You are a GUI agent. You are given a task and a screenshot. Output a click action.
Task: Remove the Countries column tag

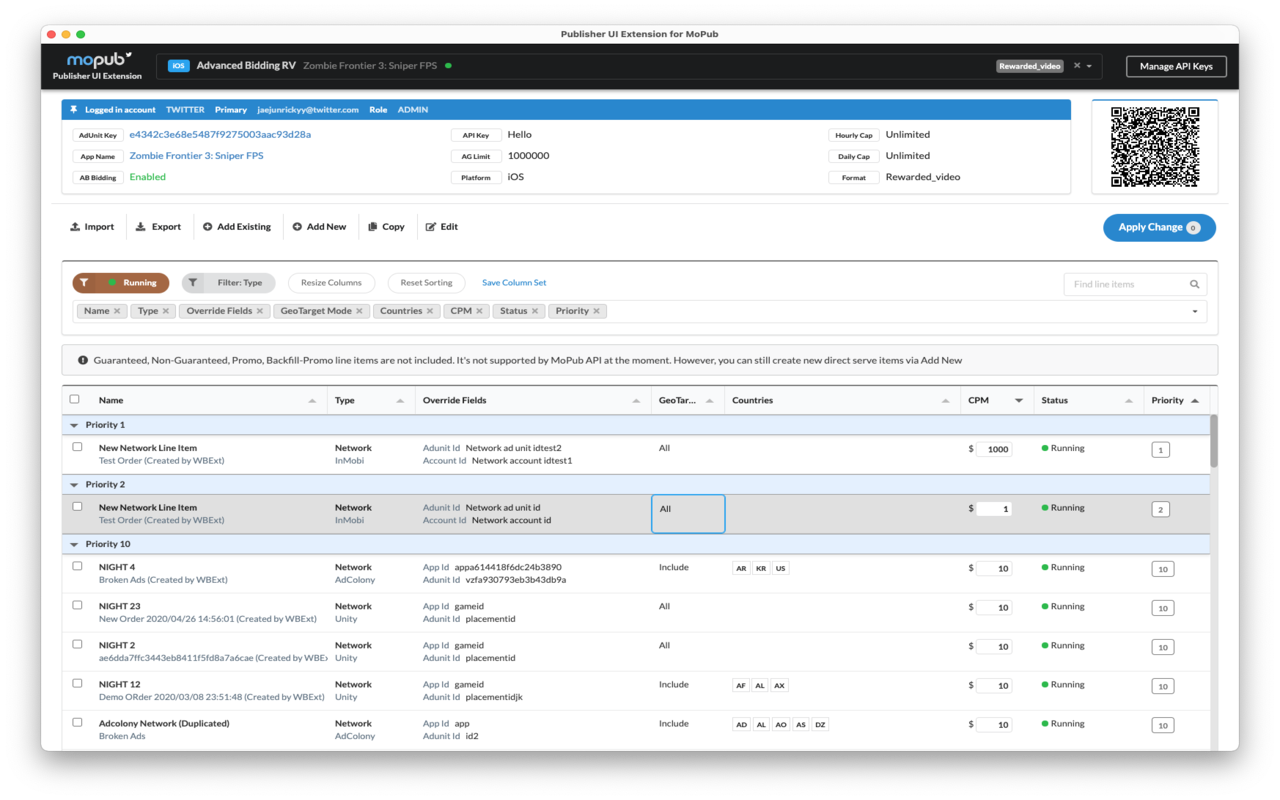pos(430,311)
